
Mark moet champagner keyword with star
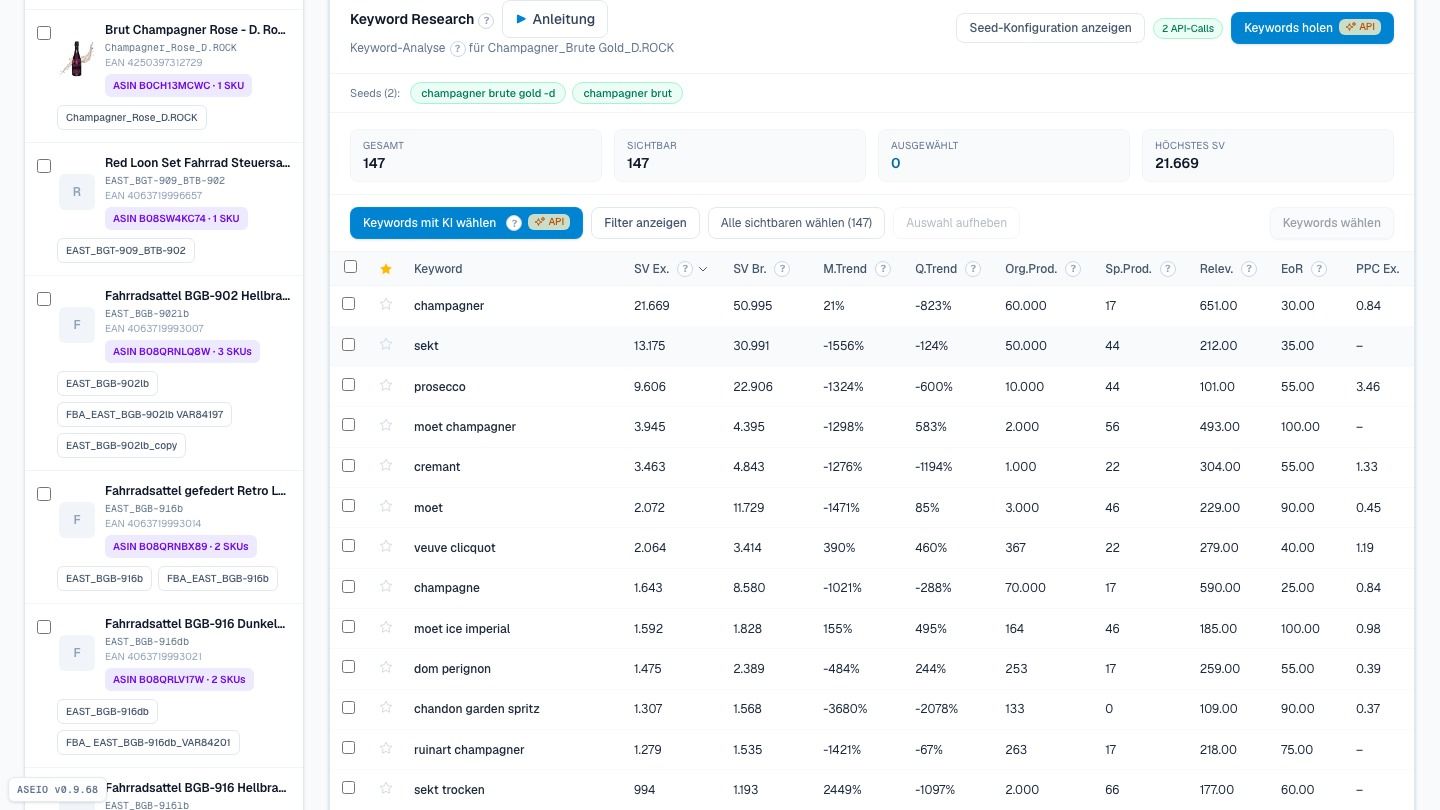tap(386, 426)
